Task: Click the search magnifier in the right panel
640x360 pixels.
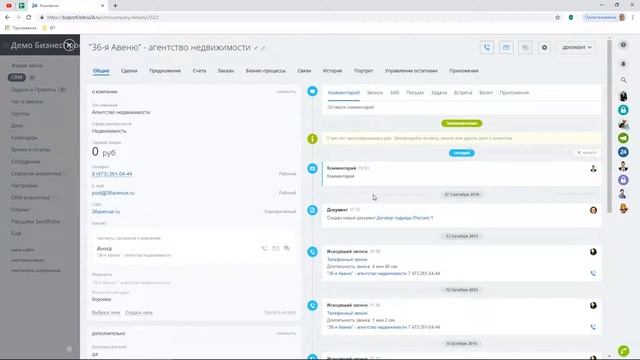Action: [x=623, y=80]
